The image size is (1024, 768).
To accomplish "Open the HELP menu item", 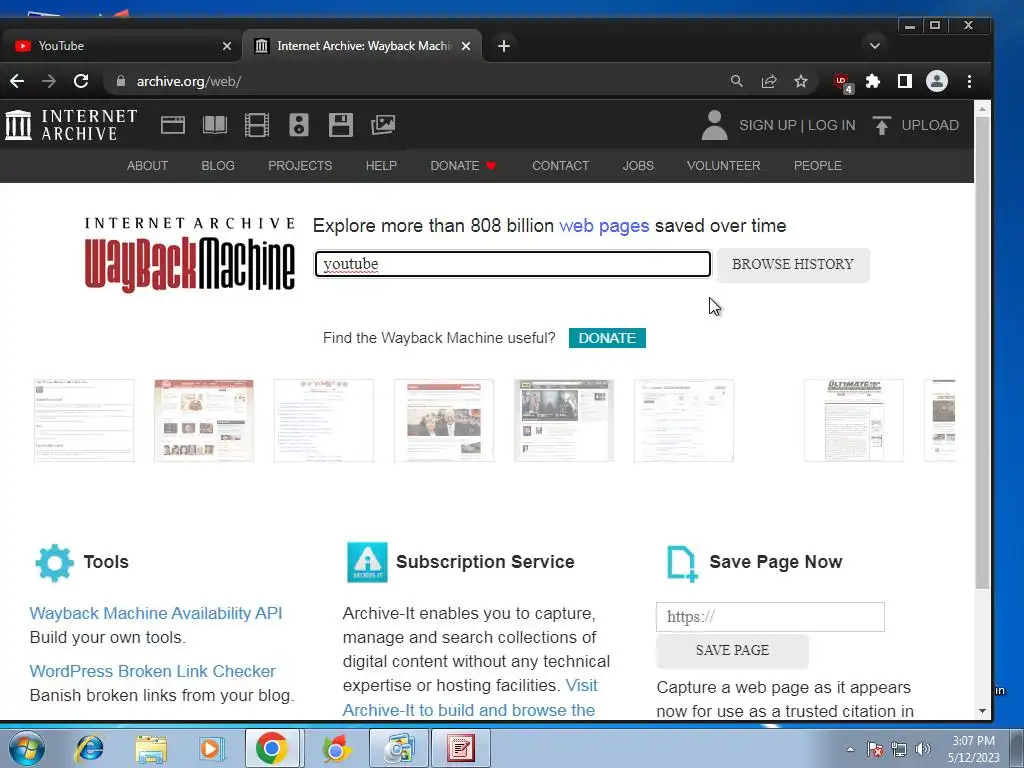I will coord(381,166).
